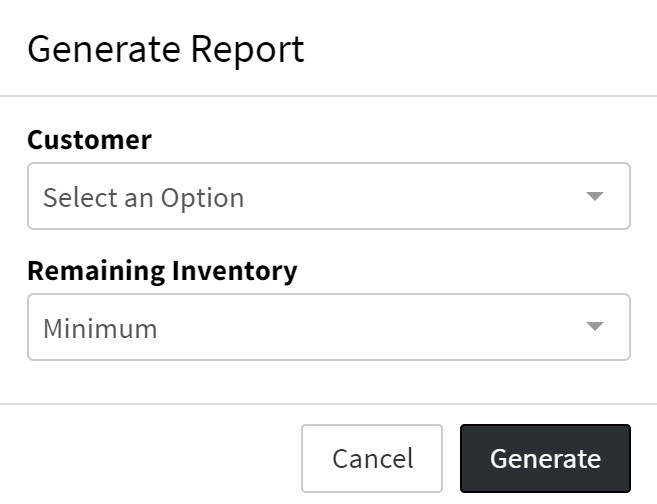The height and width of the screenshot is (504, 657).
Task: Click the Customer field label
Action: tap(89, 140)
